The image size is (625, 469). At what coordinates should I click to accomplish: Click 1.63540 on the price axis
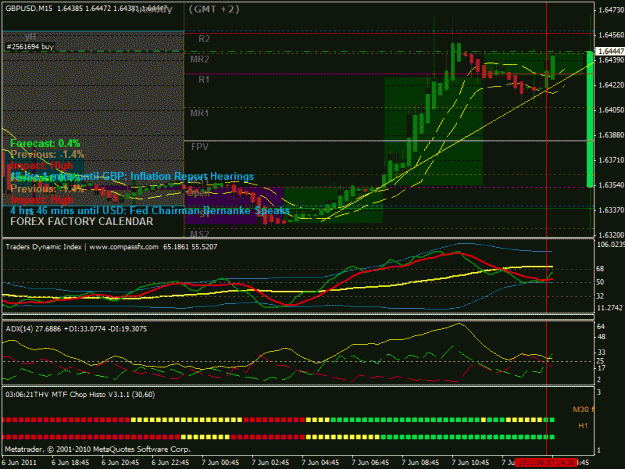pyautogui.click(x=611, y=185)
